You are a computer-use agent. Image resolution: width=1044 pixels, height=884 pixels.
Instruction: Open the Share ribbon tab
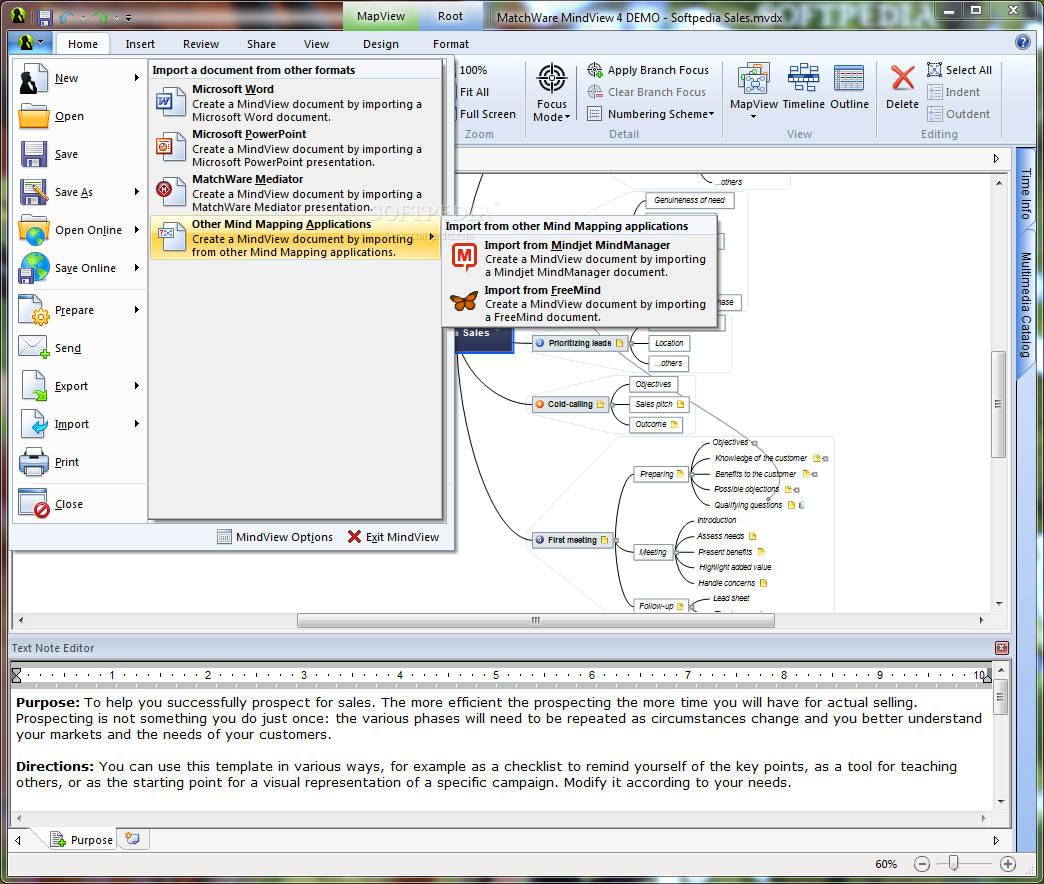pyautogui.click(x=261, y=44)
